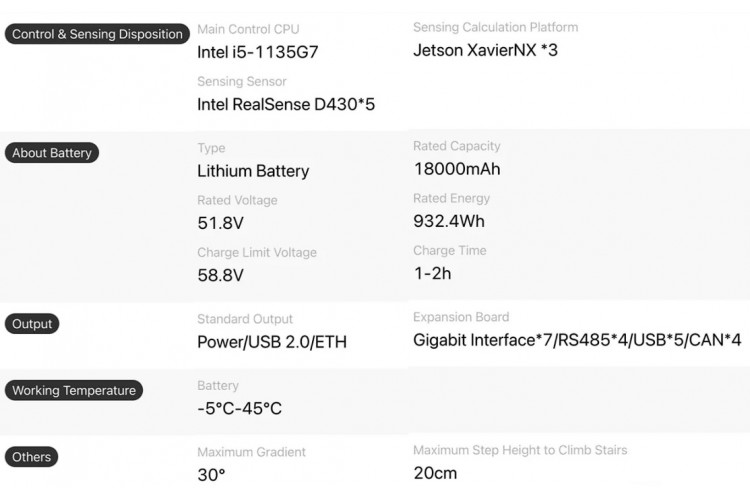The width and height of the screenshot is (750, 500).
Task: Select the 20cm step height value
Action: click(x=435, y=473)
